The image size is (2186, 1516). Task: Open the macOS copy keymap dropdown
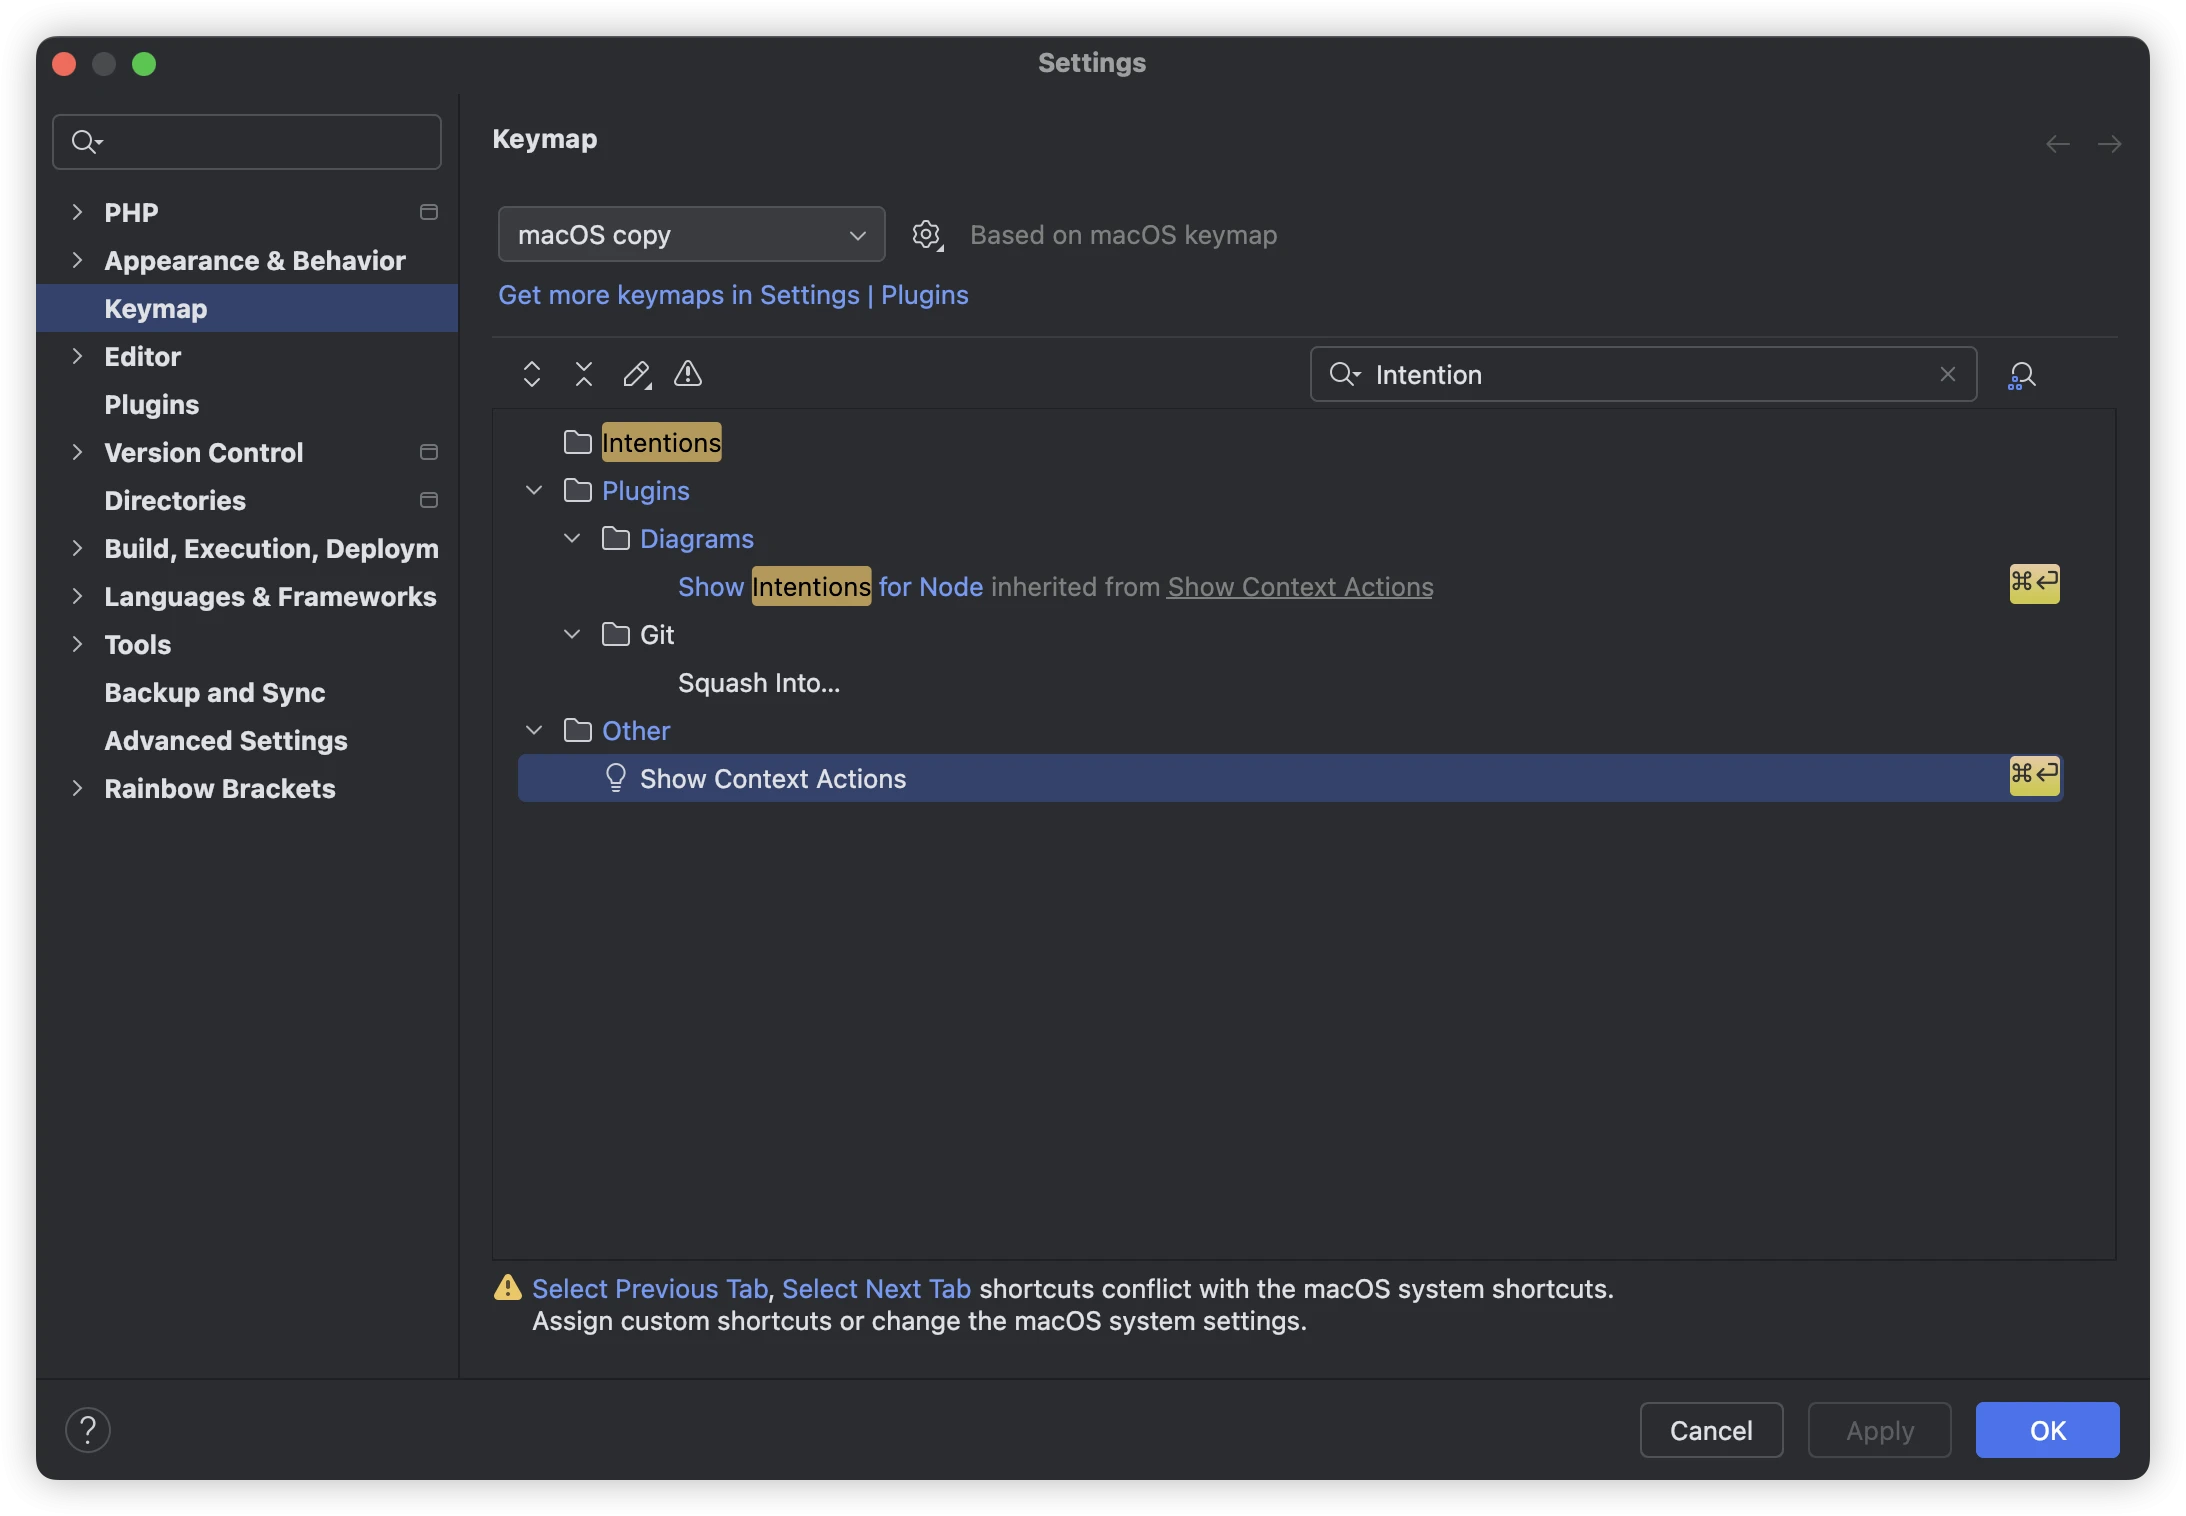[x=691, y=235]
